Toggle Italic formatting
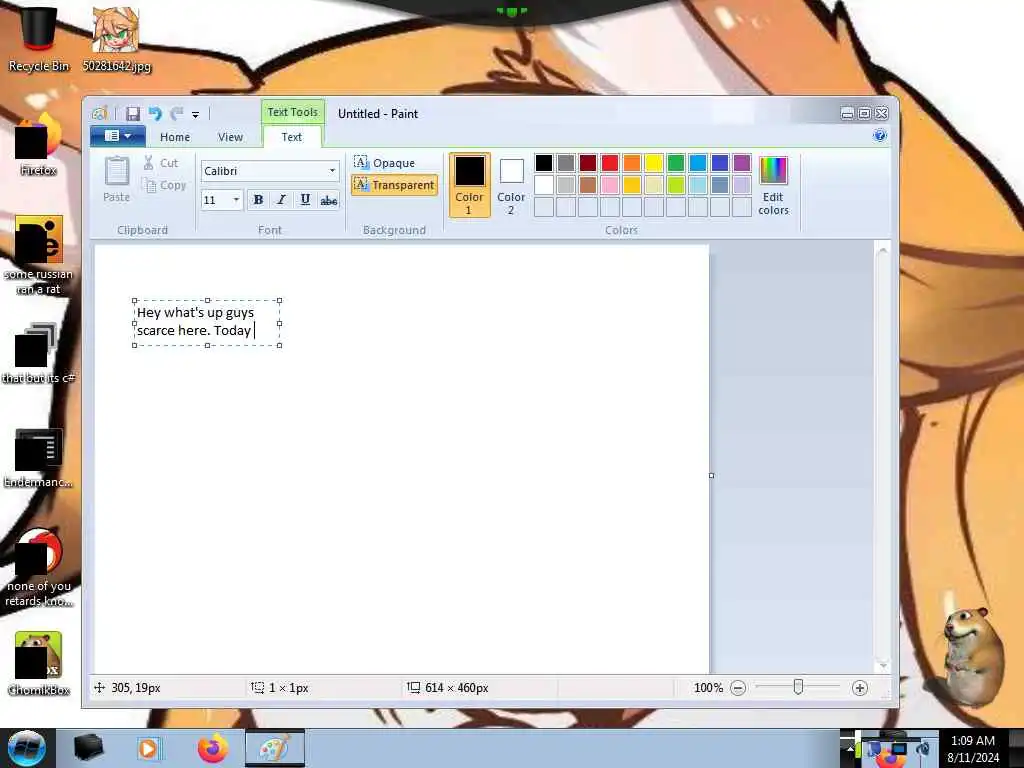1024x768 pixels. click(x=281, y=200)
